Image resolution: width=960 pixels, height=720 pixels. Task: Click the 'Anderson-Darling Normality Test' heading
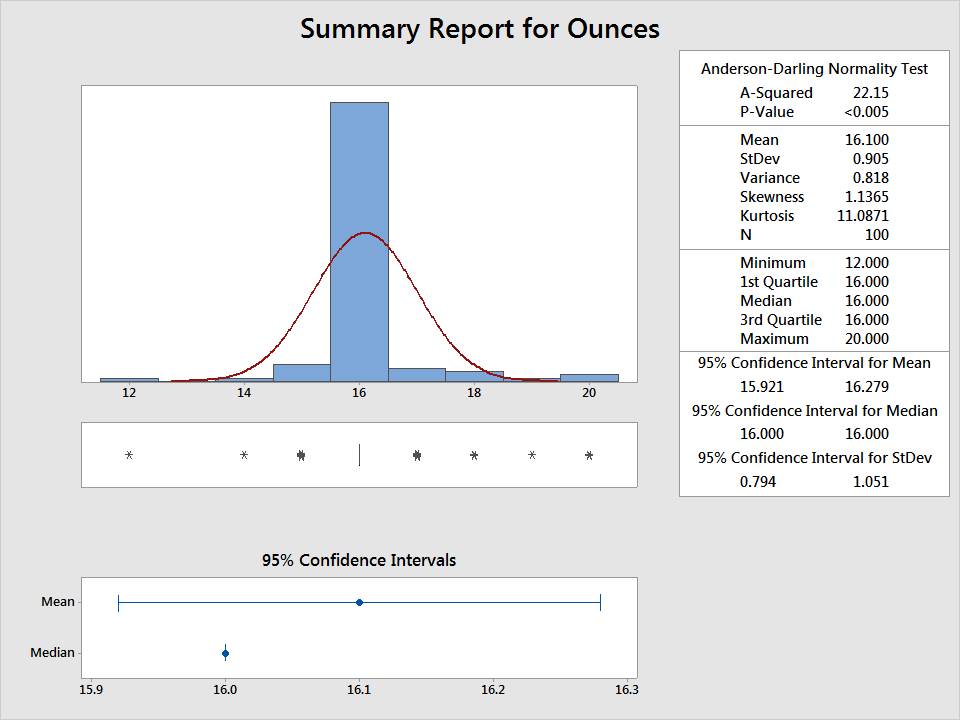[814, 69]
